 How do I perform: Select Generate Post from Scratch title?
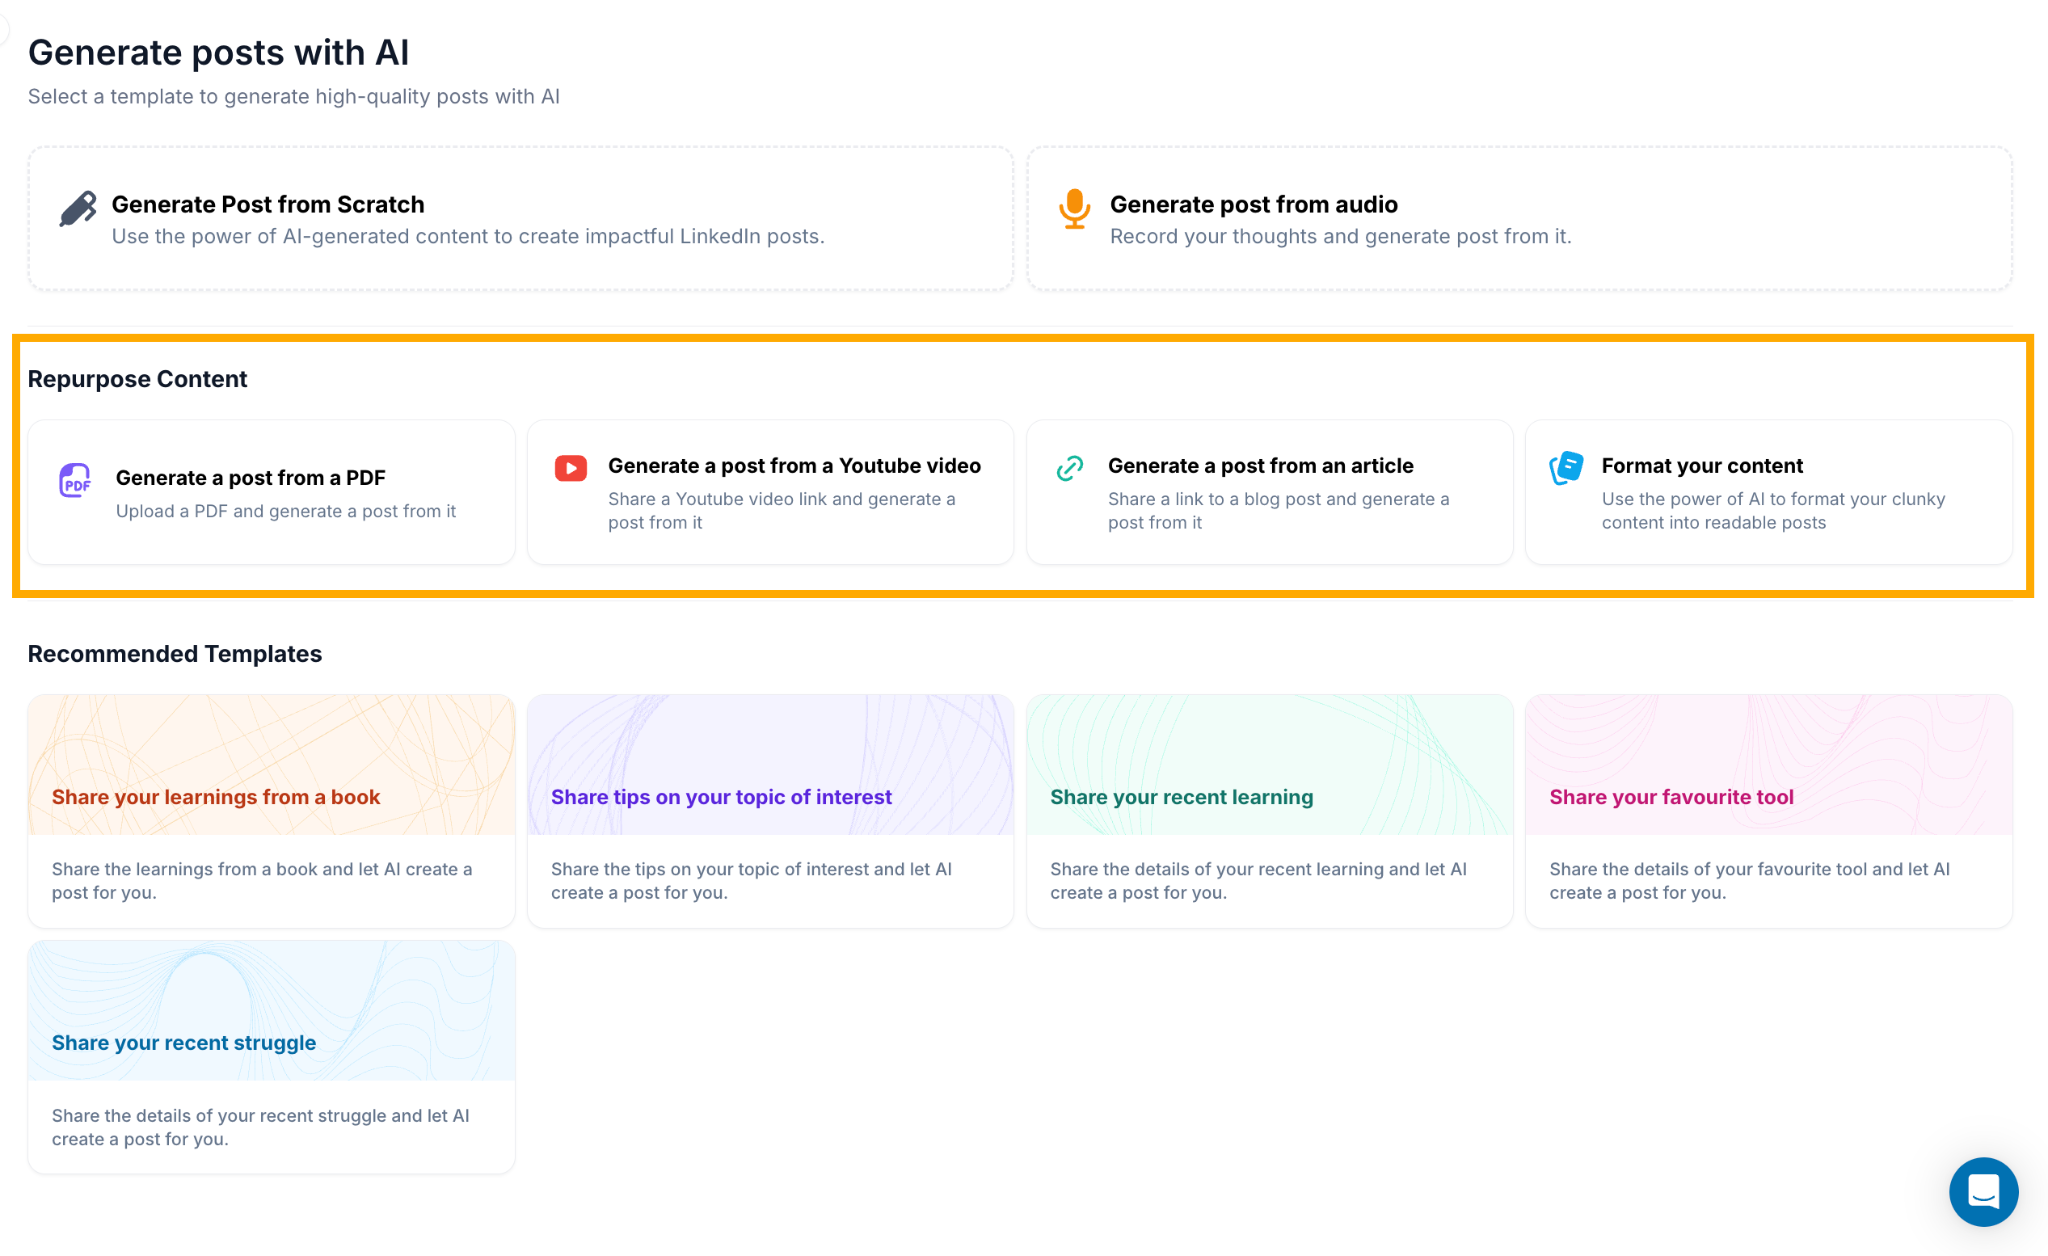click(268, 204)
